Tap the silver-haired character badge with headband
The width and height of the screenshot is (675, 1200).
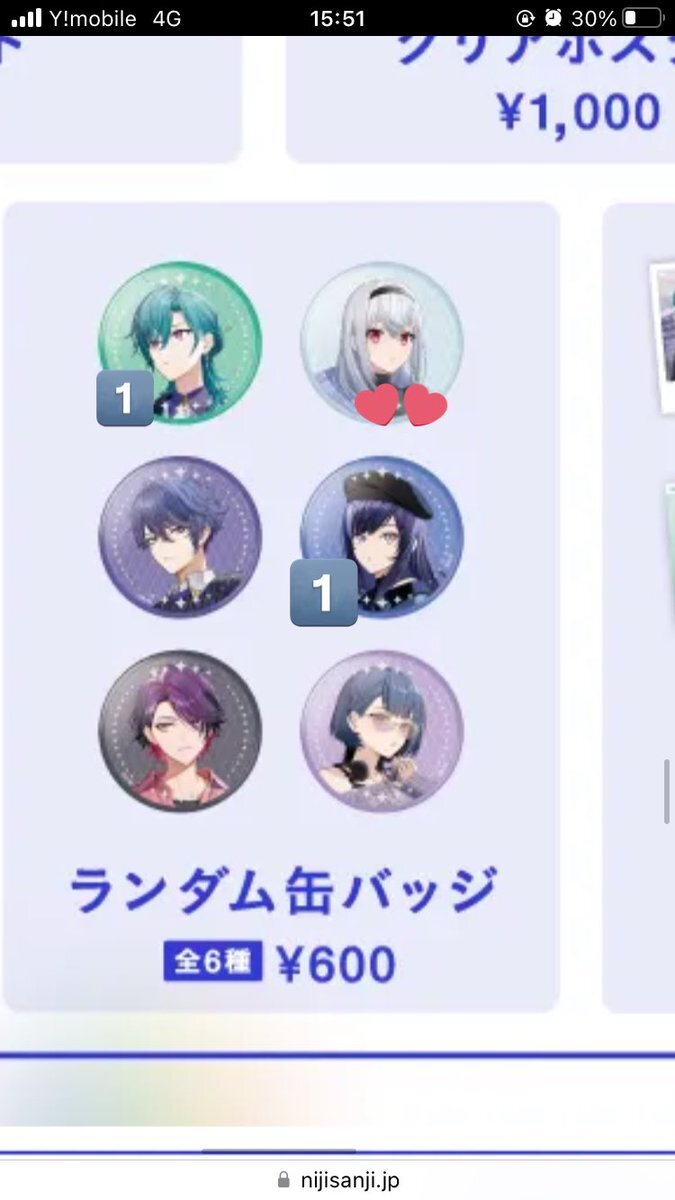[382, 344]
